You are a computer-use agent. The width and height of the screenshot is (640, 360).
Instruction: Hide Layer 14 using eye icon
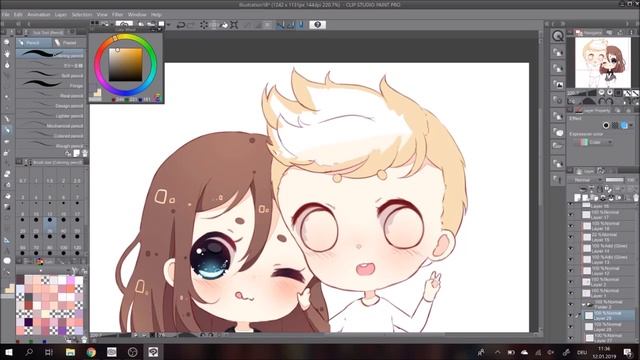(x=571, y=248)
